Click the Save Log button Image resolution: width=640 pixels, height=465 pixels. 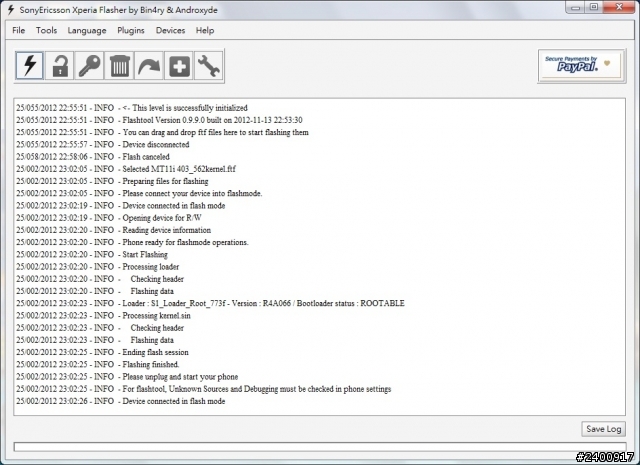point(603,429)
